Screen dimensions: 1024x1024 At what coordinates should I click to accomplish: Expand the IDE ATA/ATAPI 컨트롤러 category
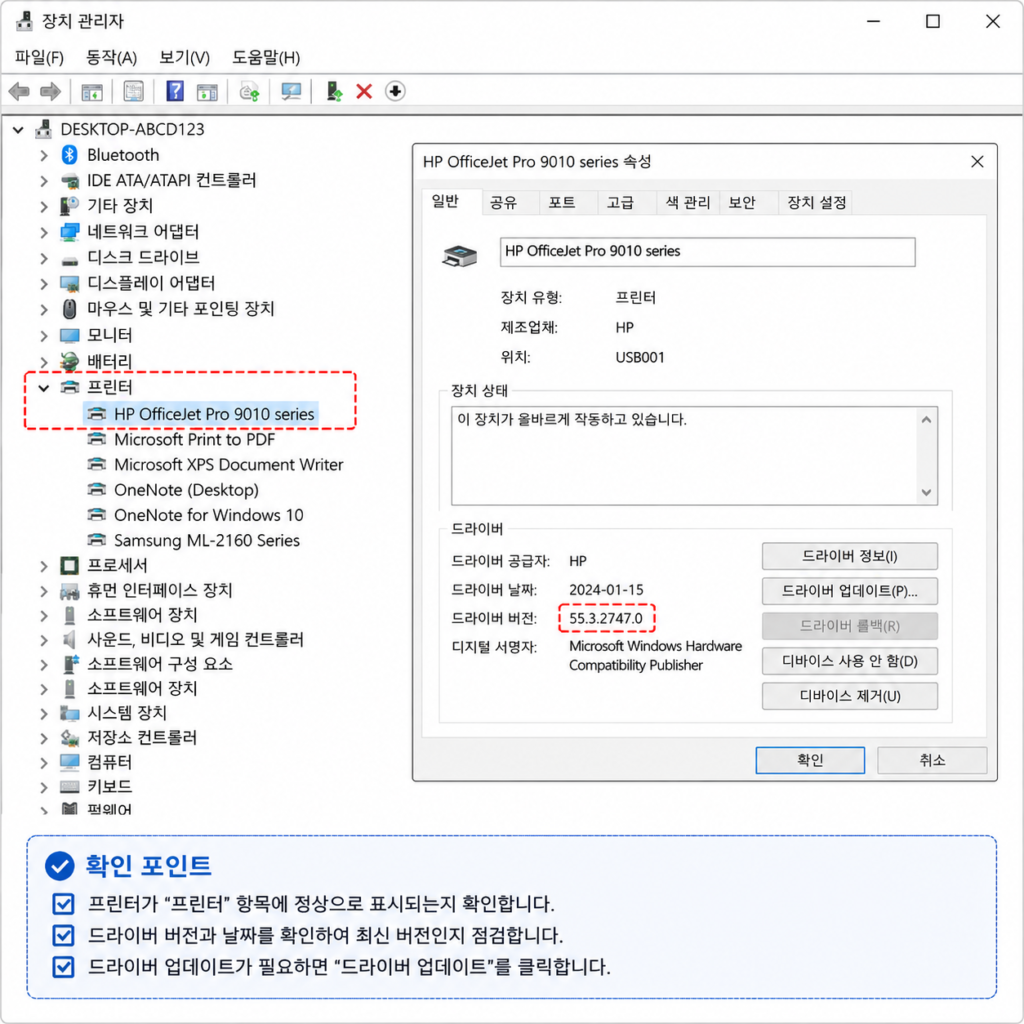tap(44, 181)
